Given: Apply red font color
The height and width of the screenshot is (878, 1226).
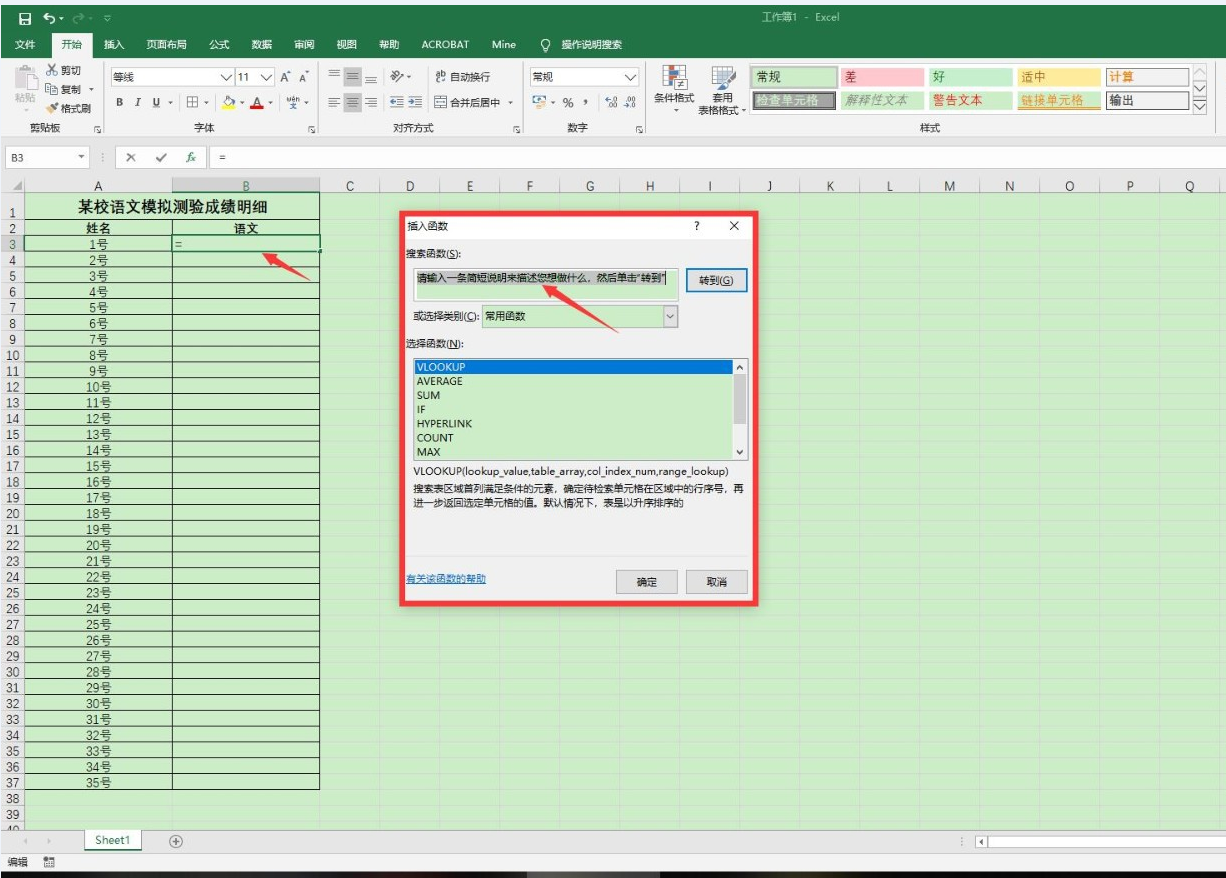Looking at the screenshot, I should click(x=257, y=102).
